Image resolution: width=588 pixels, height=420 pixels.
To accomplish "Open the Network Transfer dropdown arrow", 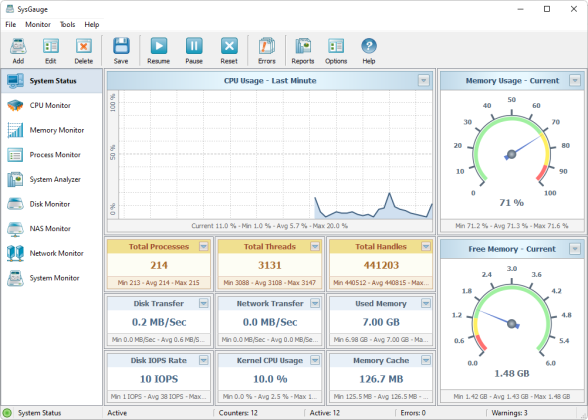I will coord(315,303).
